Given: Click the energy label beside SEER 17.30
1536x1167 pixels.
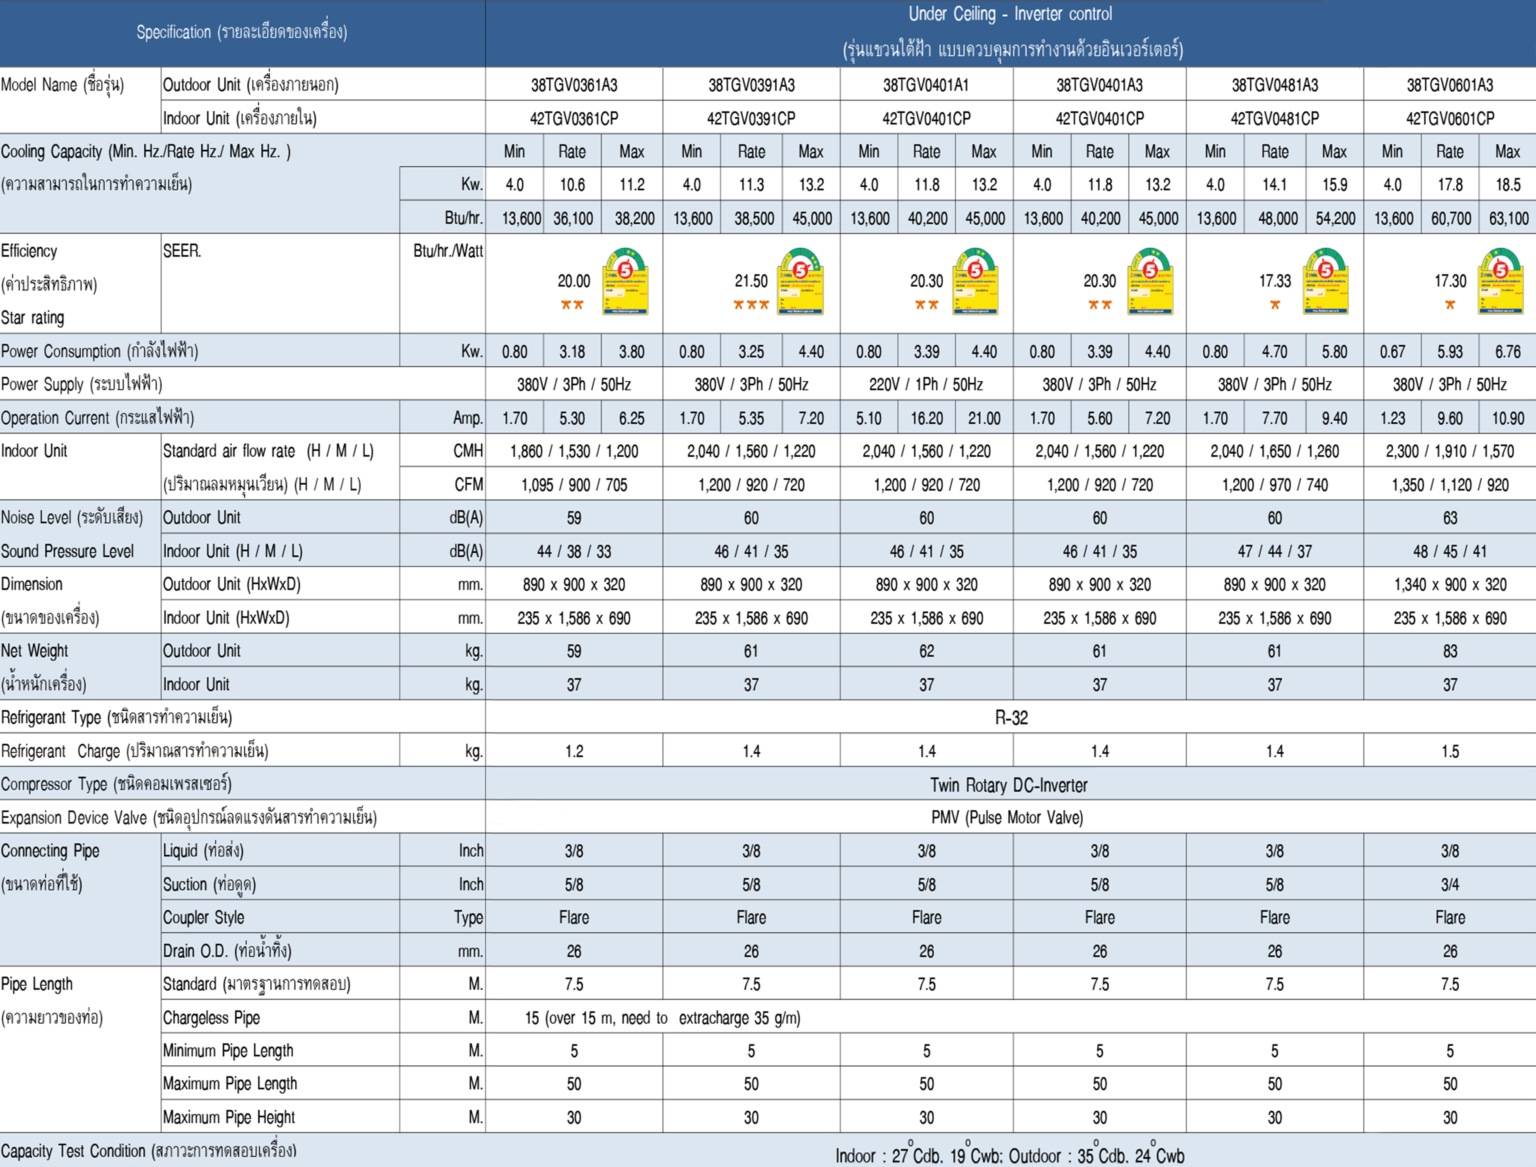Looking at the screenshot, I should point(1501,283).
